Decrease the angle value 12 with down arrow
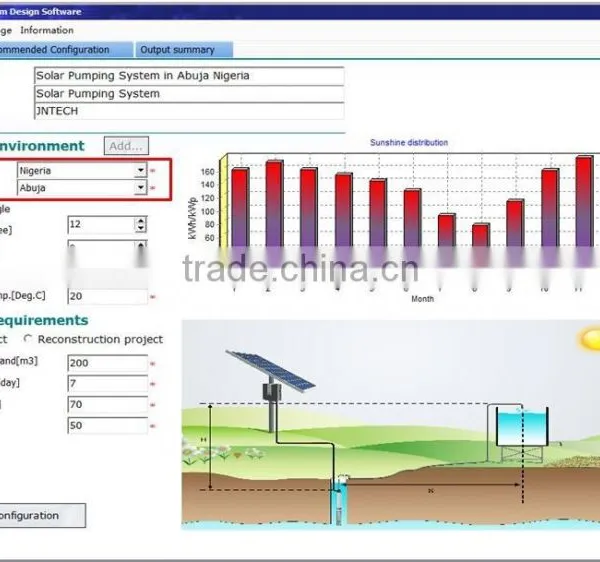 pyautogui.click(x=141, y=228)
